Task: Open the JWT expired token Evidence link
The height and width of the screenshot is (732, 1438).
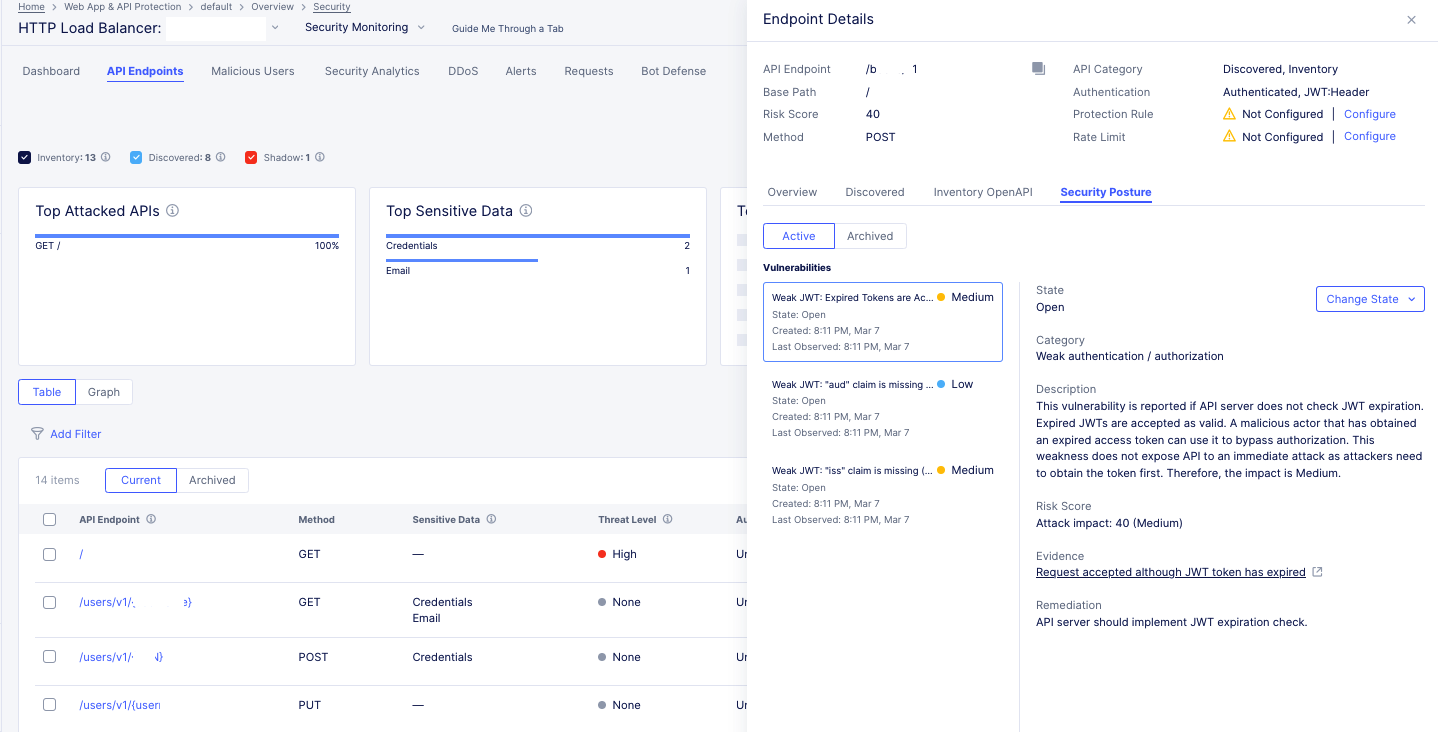Action: 1171,571
